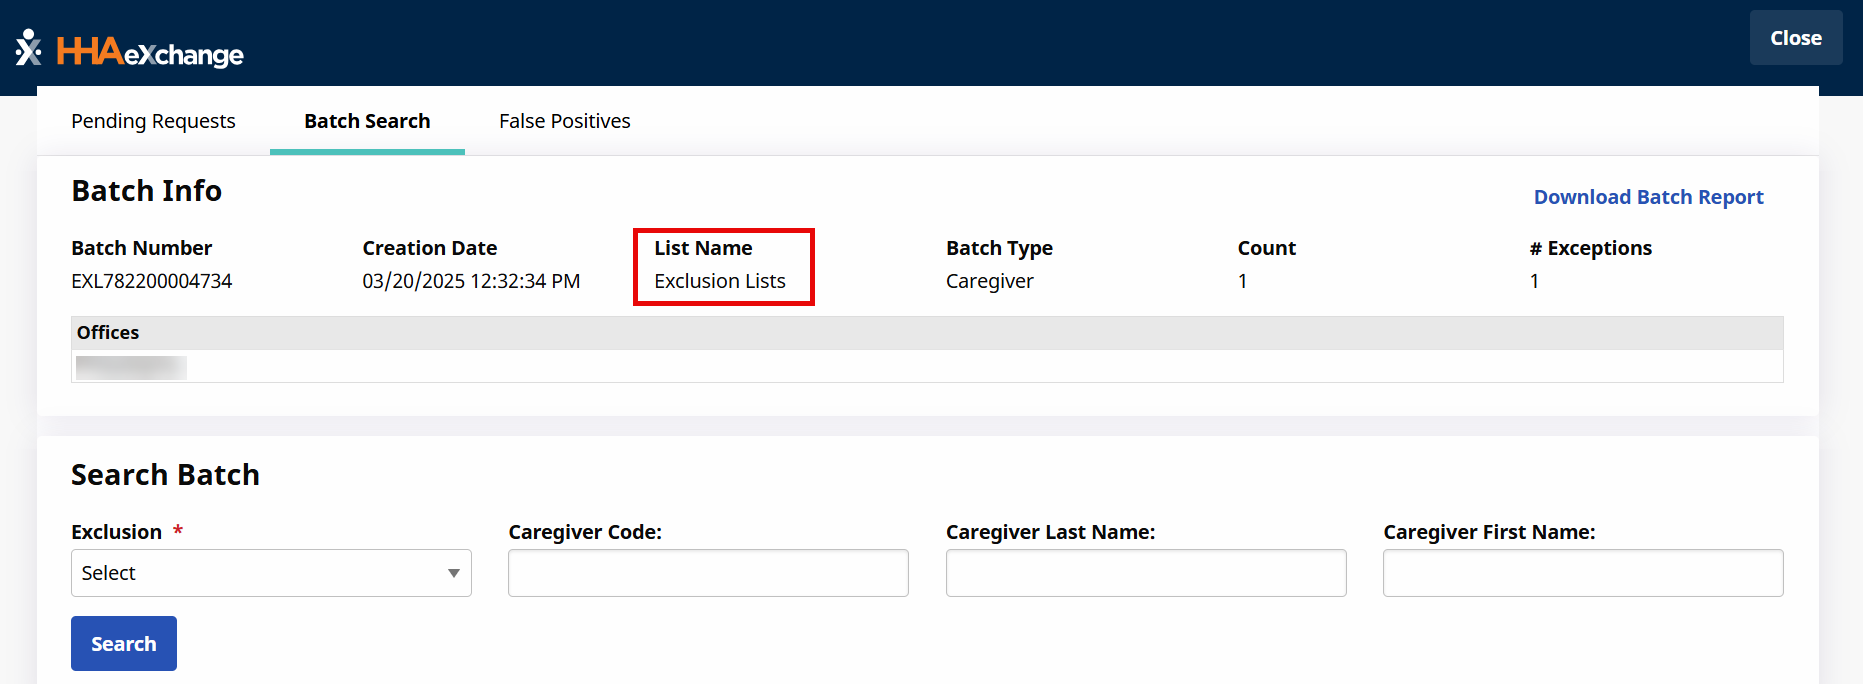This screenshot has height=684, width=1863.
Task: Download the Batch Report
Action: coord(1648,197)
